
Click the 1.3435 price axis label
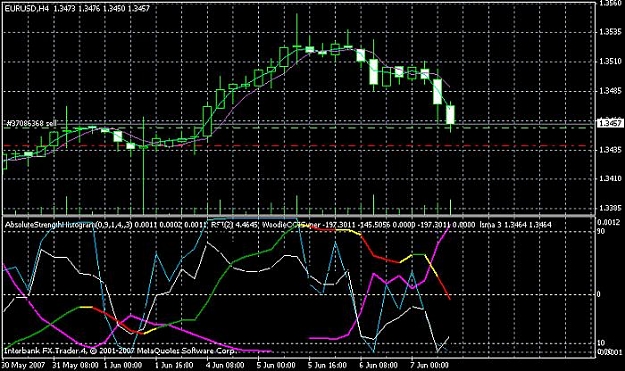coord(610,149)
